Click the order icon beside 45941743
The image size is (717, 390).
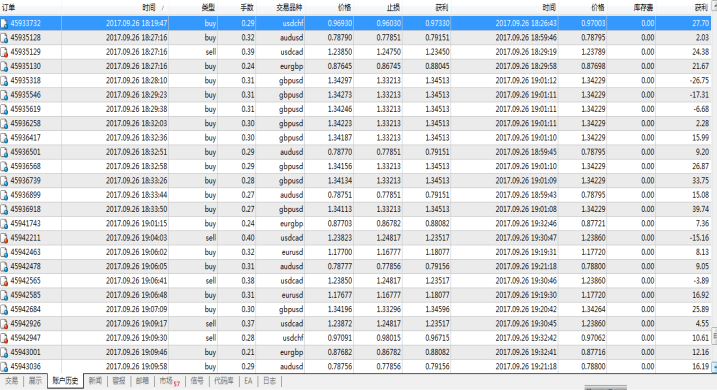(4, 224)
